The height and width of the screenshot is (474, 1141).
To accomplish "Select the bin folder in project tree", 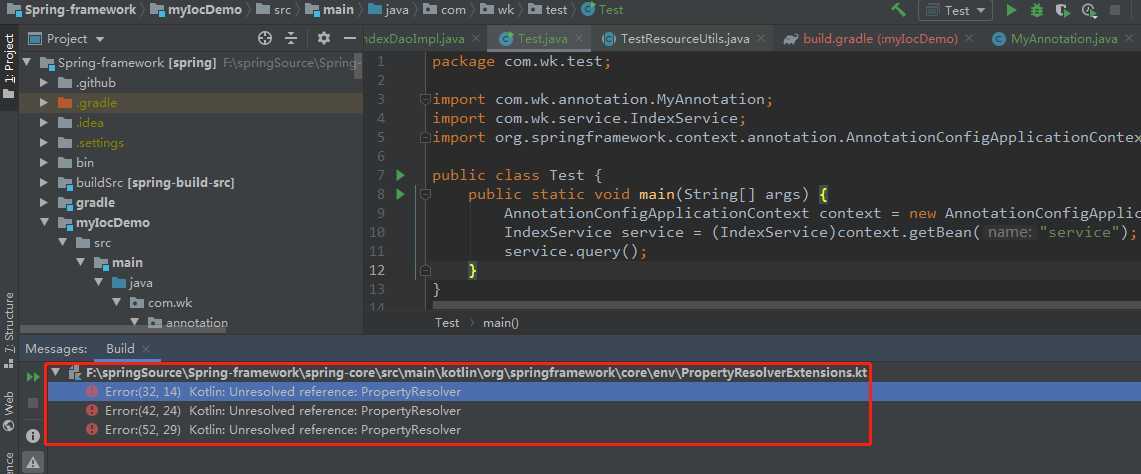I will point(84,162).
